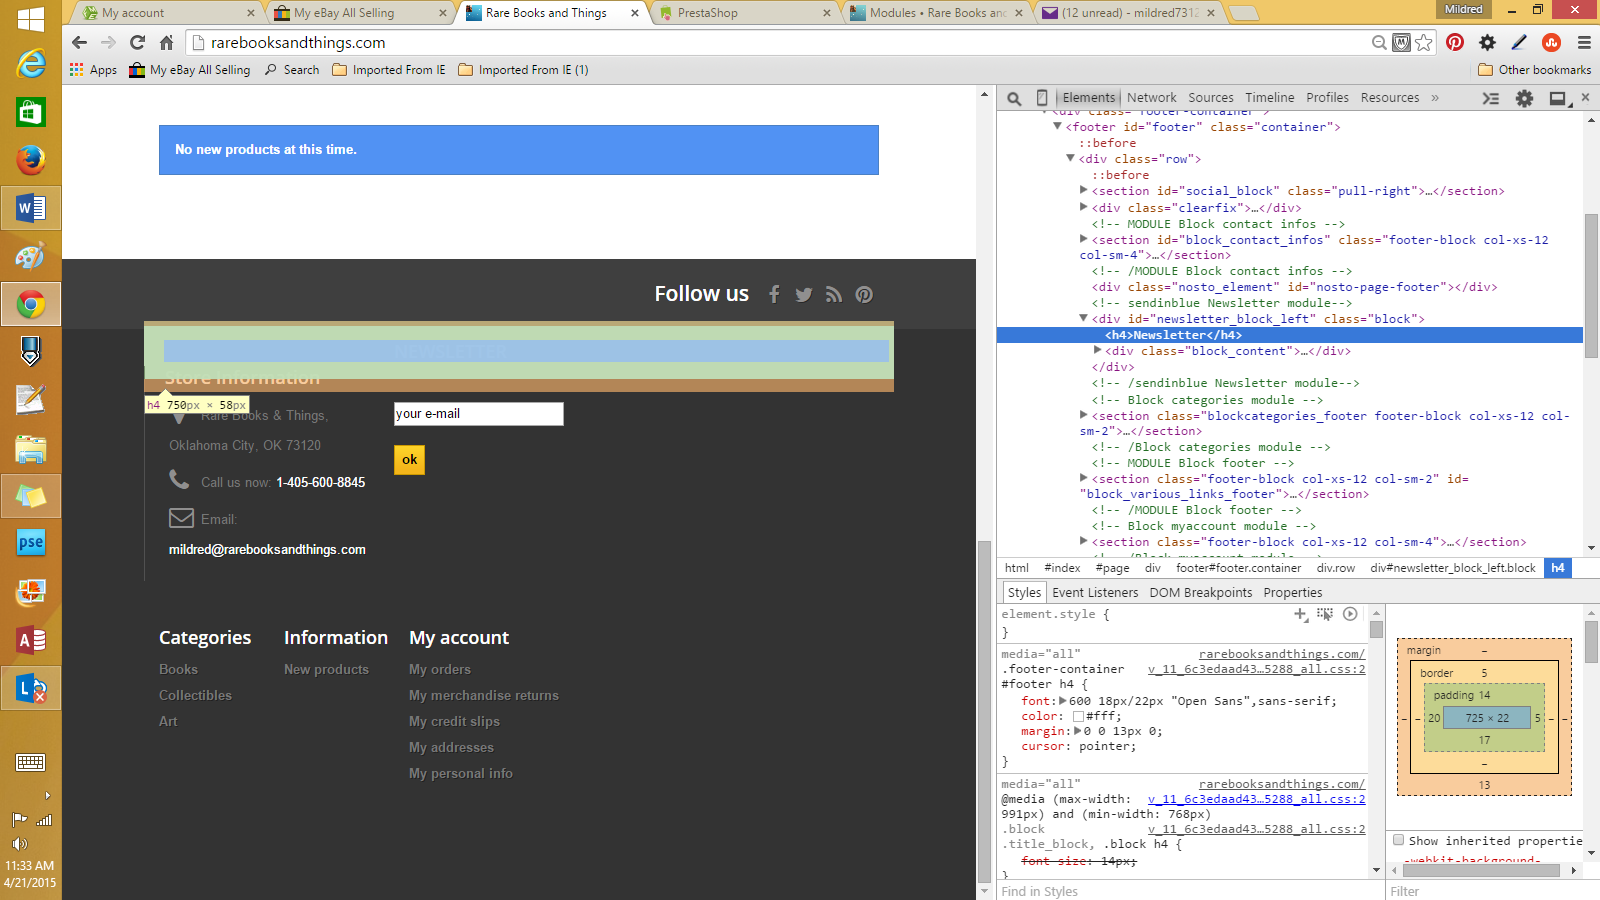The width and height of the screenshot is (1600, 900).
Task: Open the New products footer link
Action: coord(326,669)
